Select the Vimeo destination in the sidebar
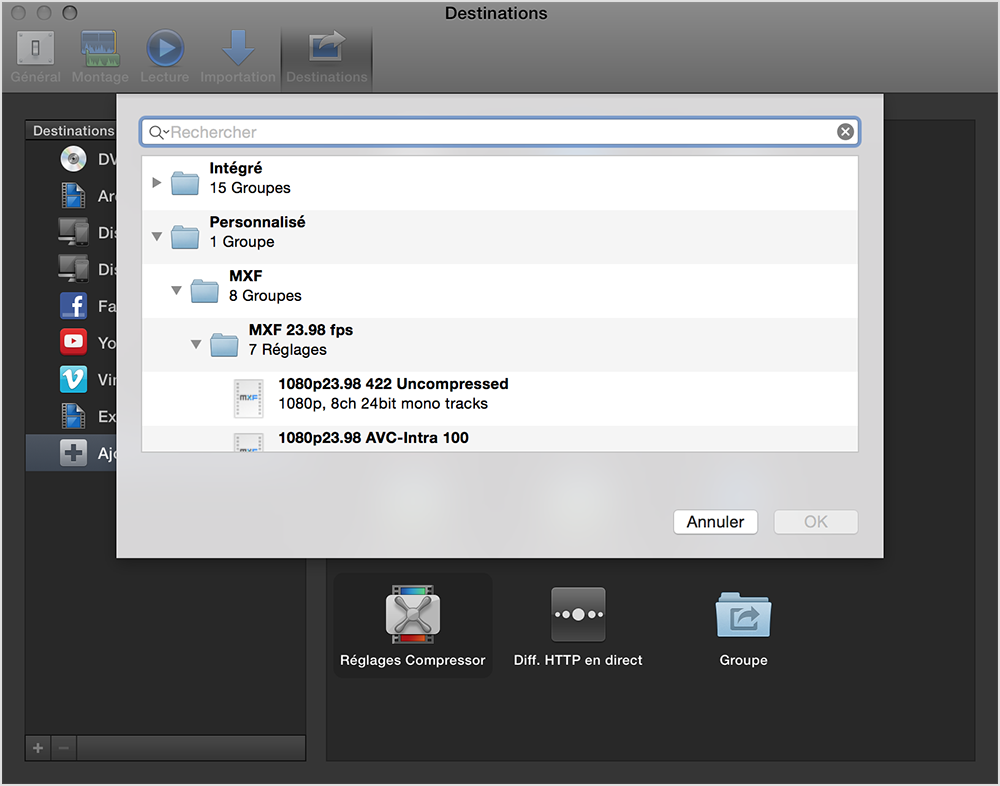Image resolution: width=1000 pixels, height=786 pixels. (x=73, y=379)
